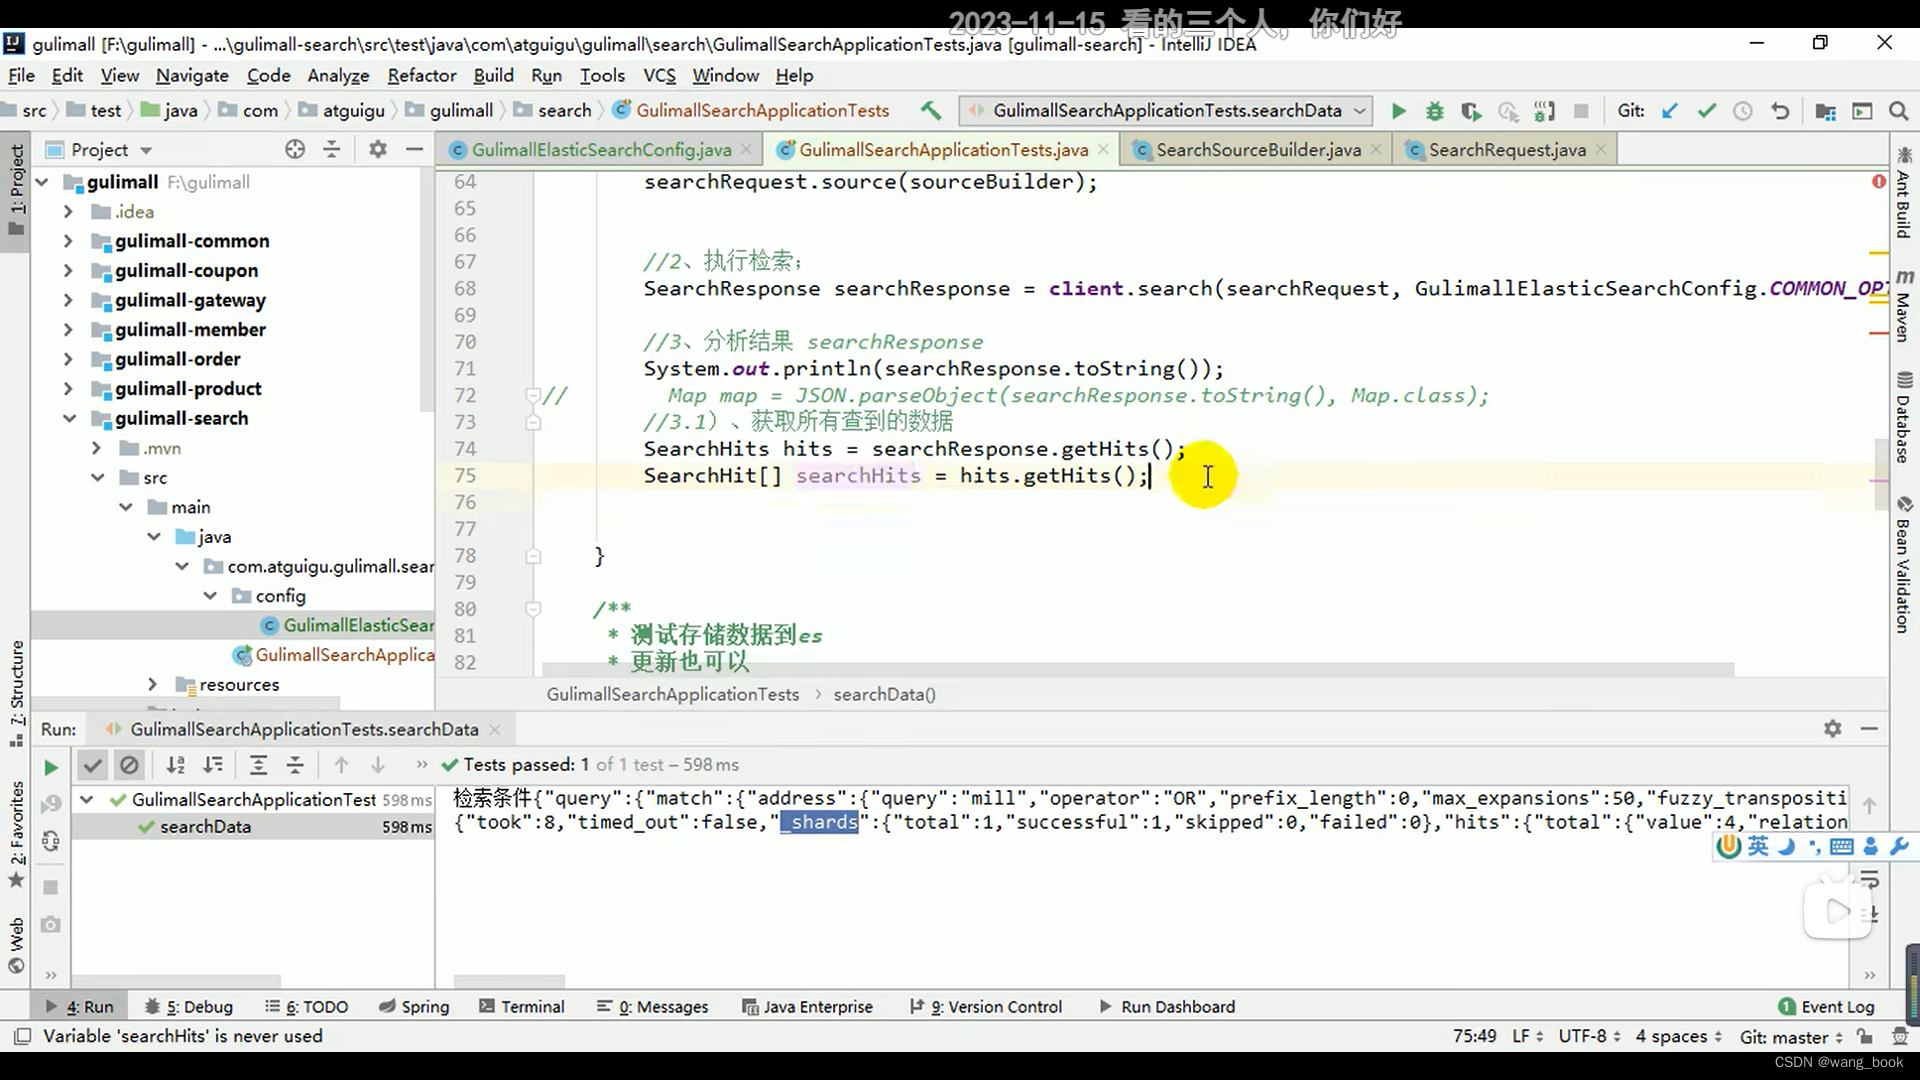Image resolution: width=1920 pixels, height=1080 pixels.
Task: Locate current file in Project panel
Action: tap(295, 150)
